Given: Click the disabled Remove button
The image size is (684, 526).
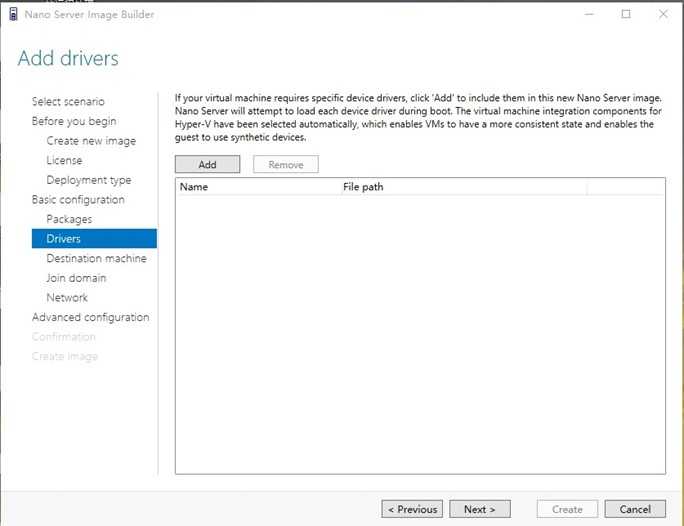Looking at the screenshot, I should click(x=286, y=164).
